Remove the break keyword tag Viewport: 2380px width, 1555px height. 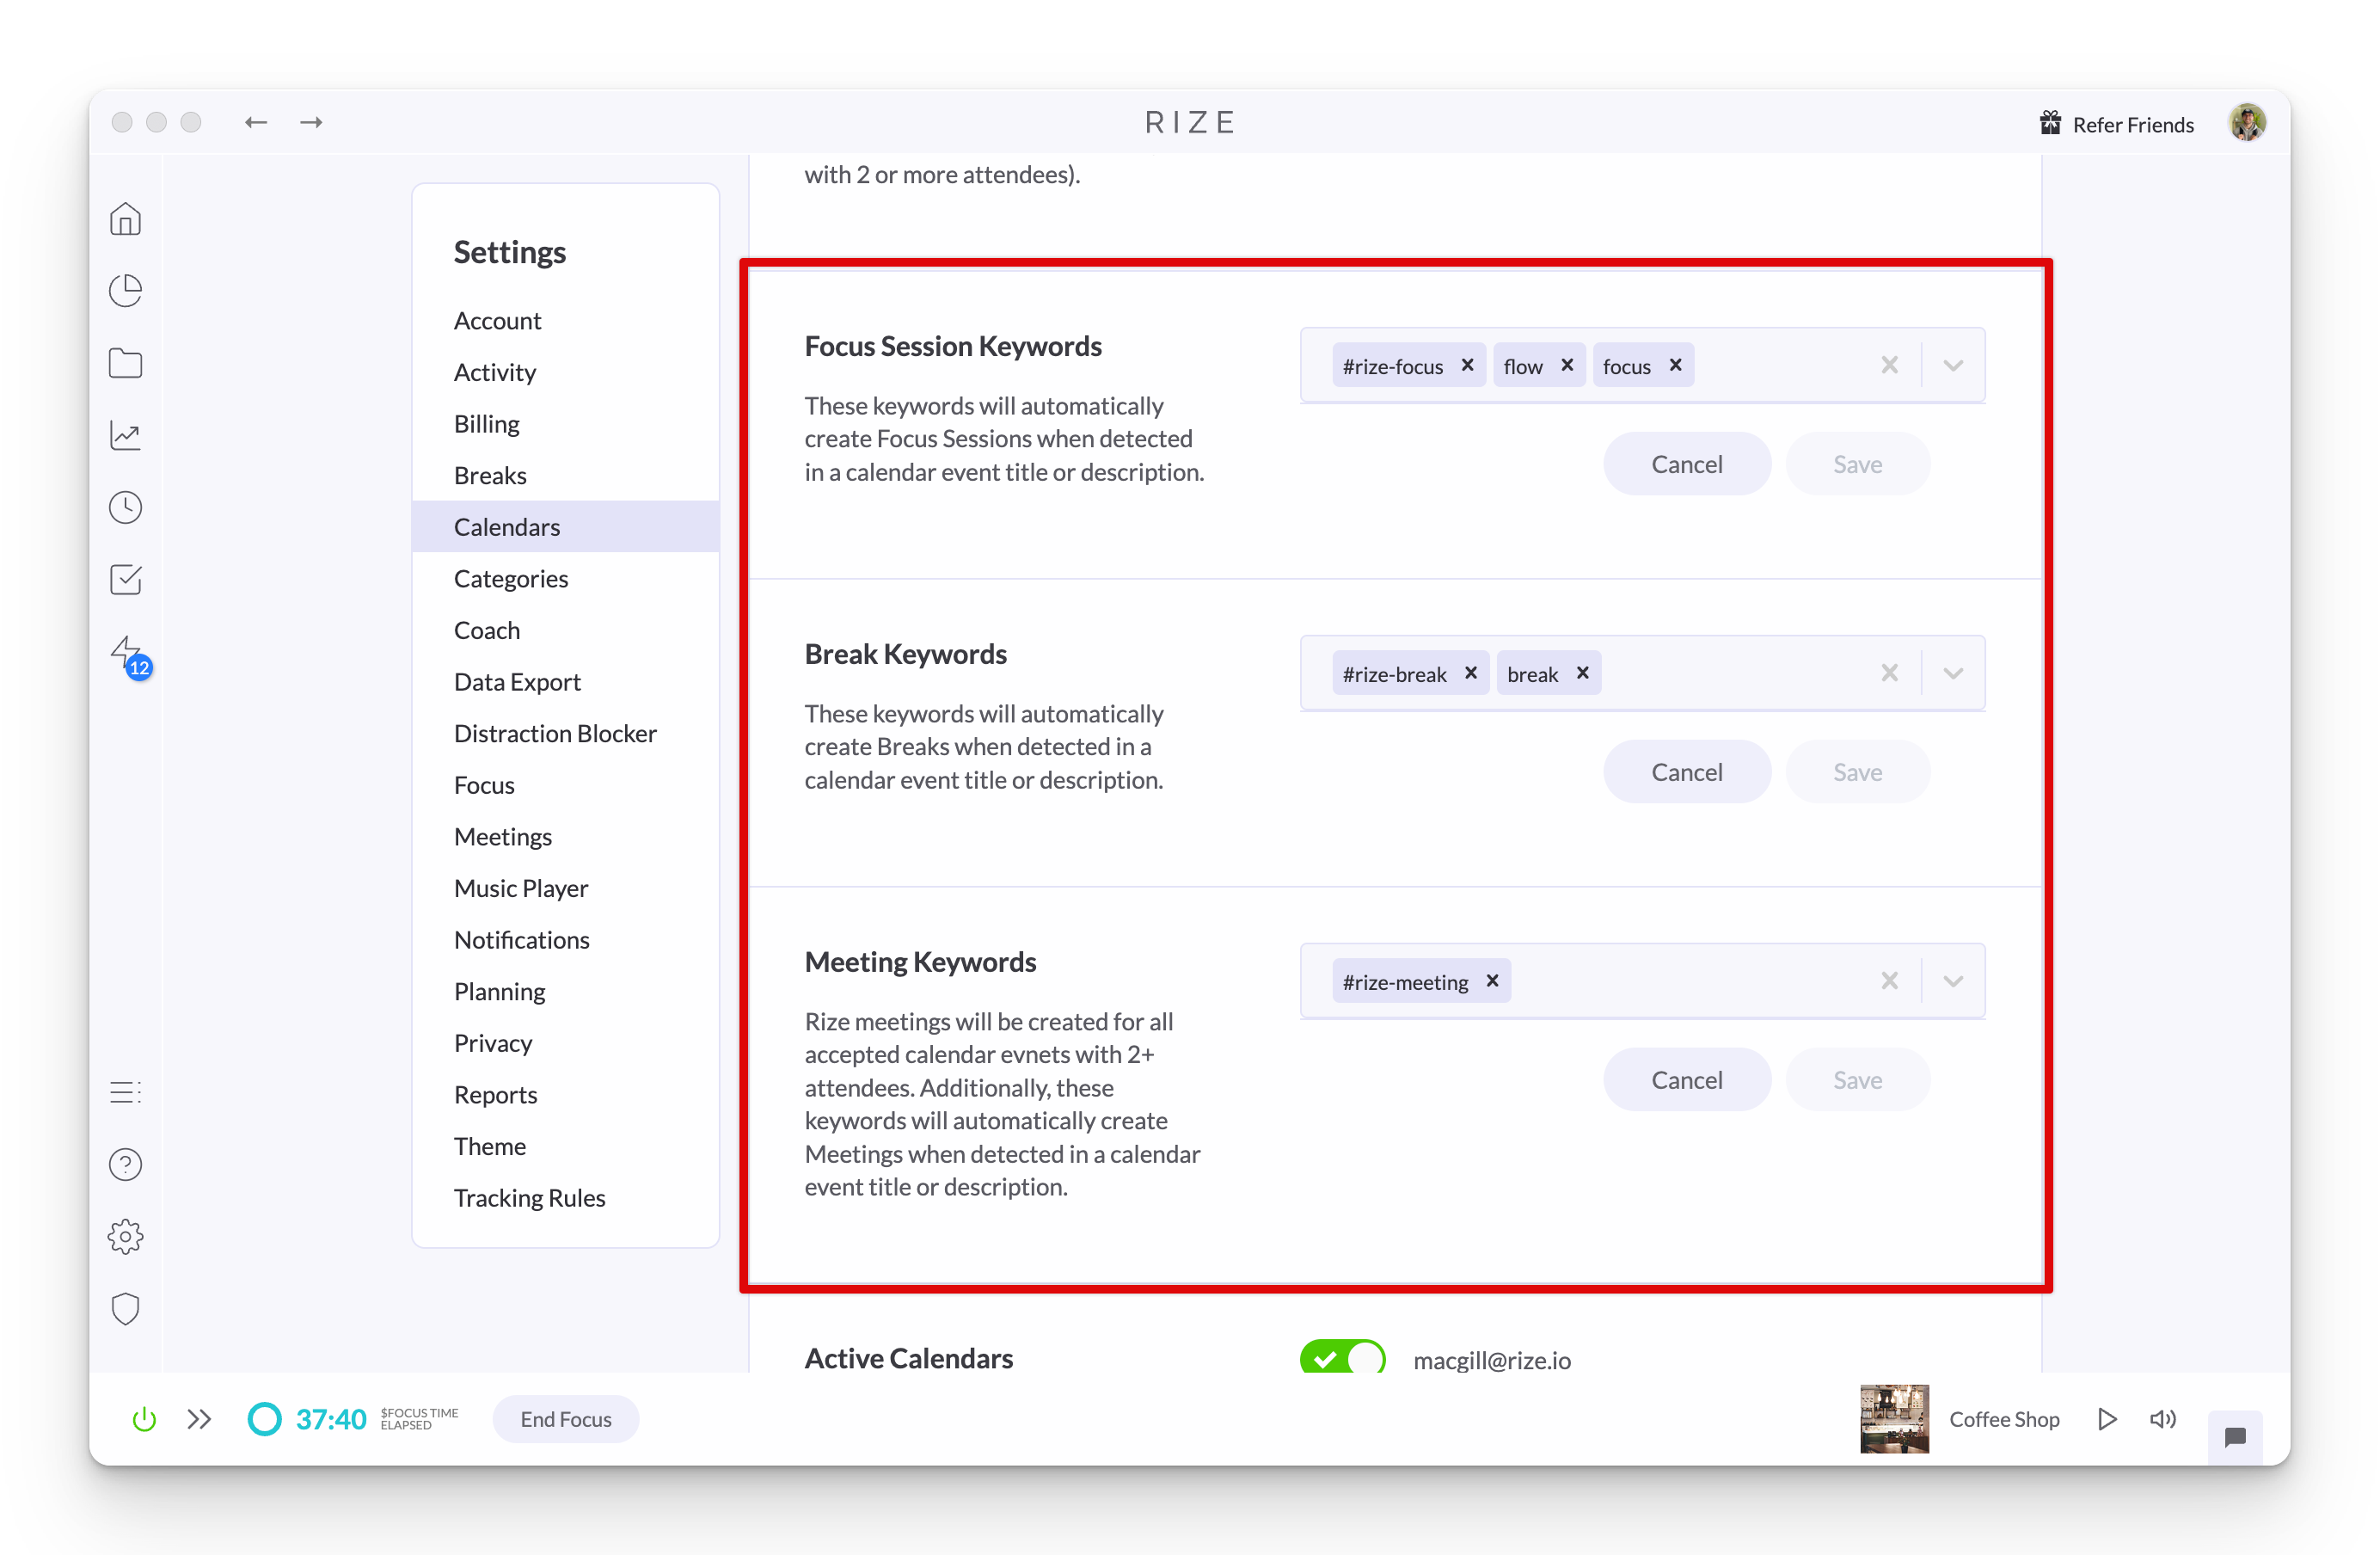[x=1583, y=673]
